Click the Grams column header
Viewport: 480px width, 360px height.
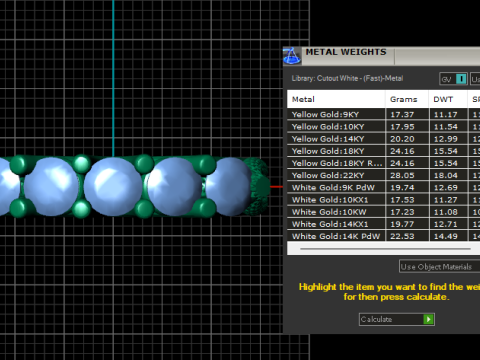click(x=407, y=99)
